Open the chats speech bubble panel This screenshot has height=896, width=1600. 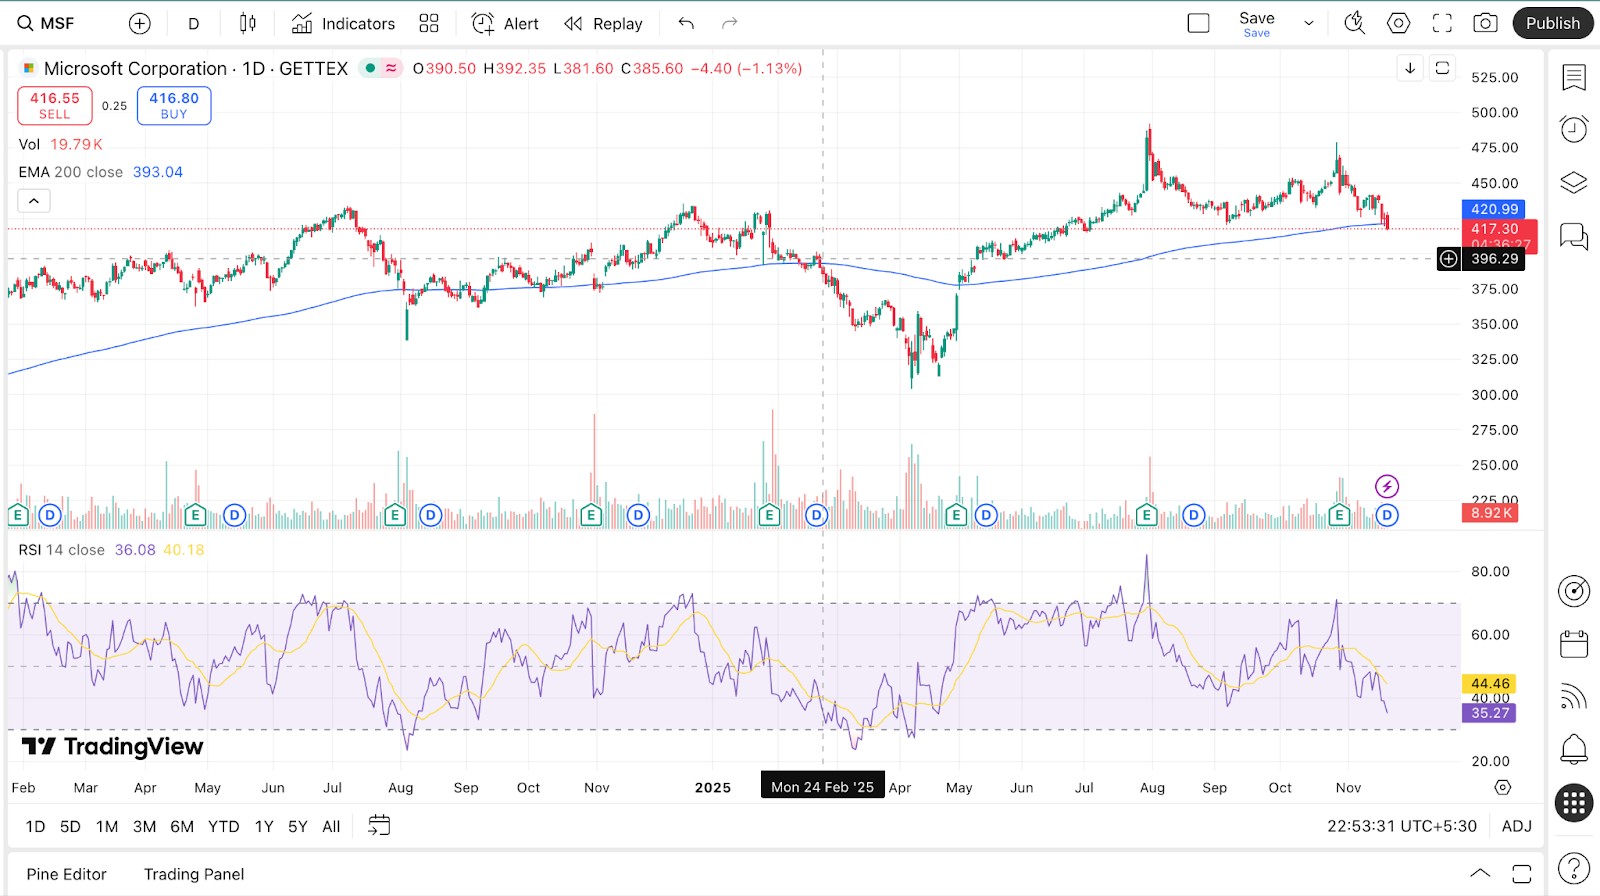click(x=1574, y=236)
